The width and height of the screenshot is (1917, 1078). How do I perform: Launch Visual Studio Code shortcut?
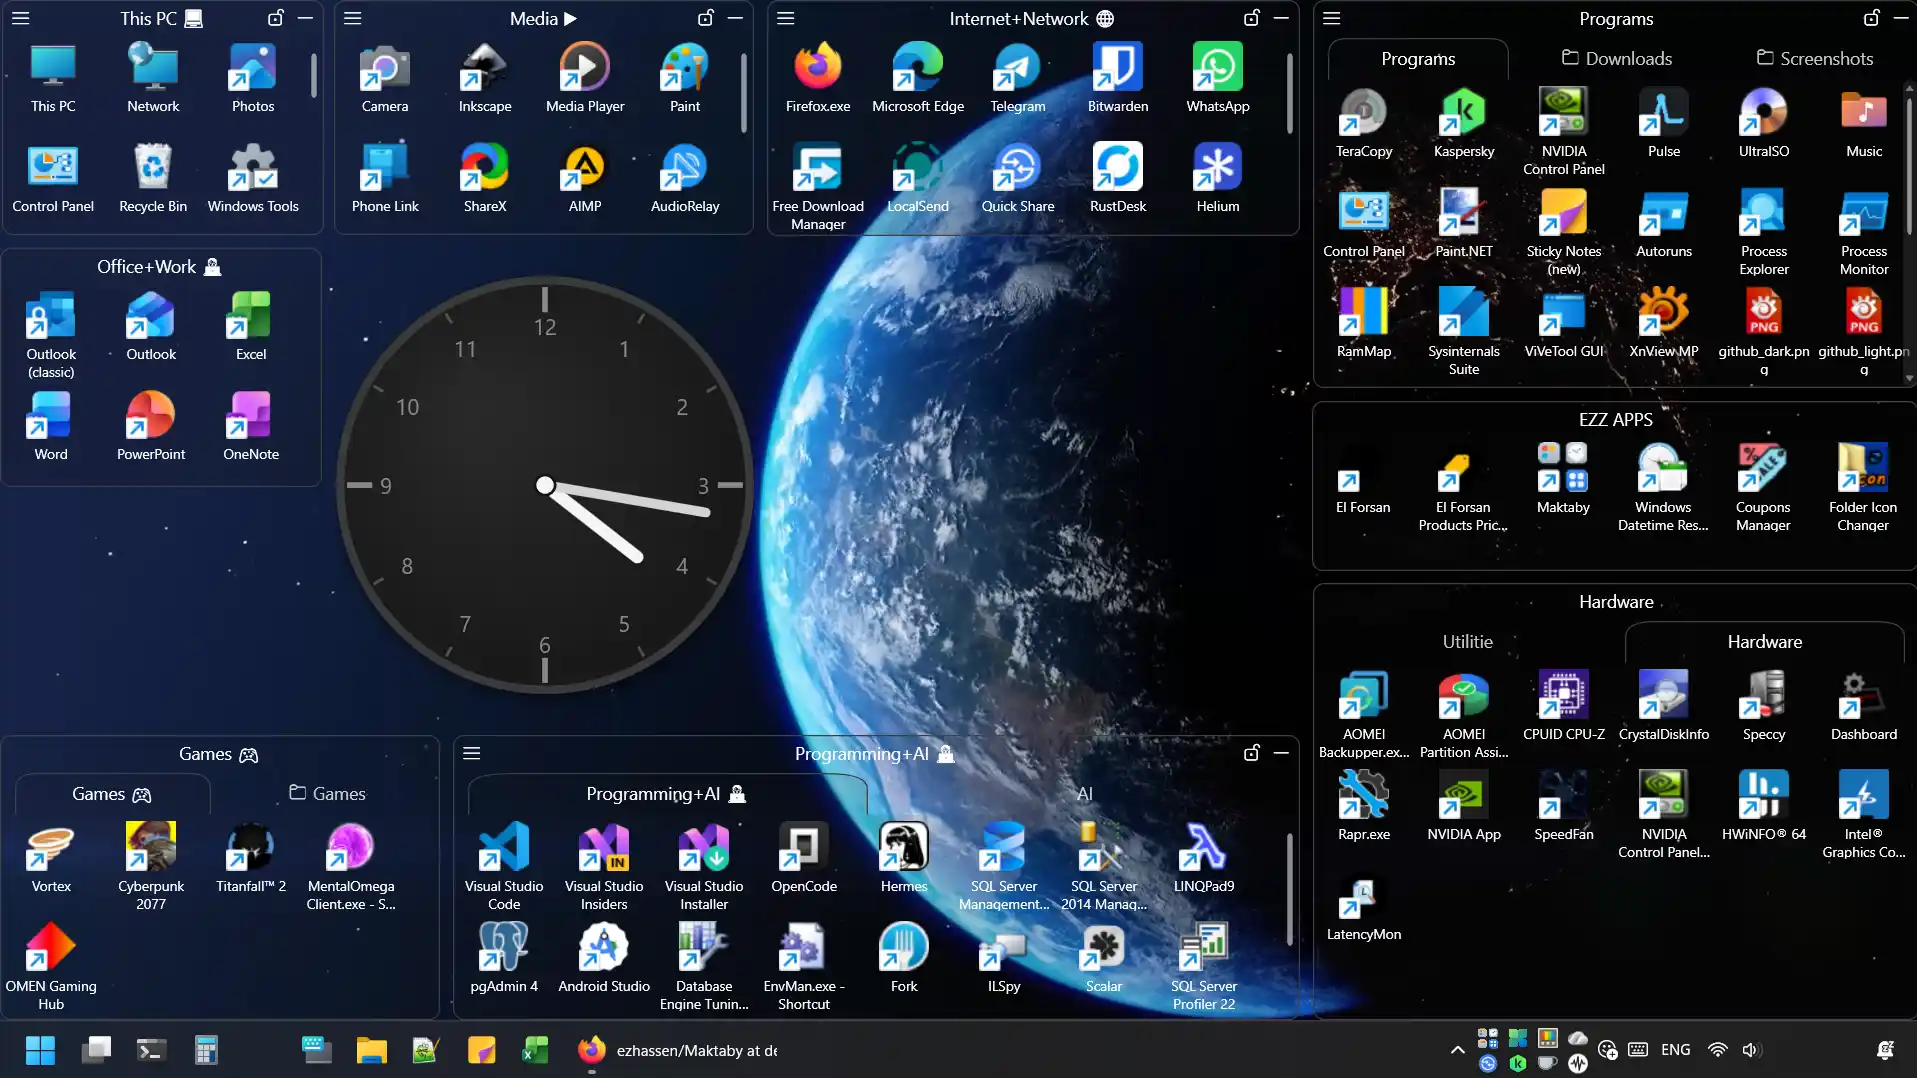(504, 867)
